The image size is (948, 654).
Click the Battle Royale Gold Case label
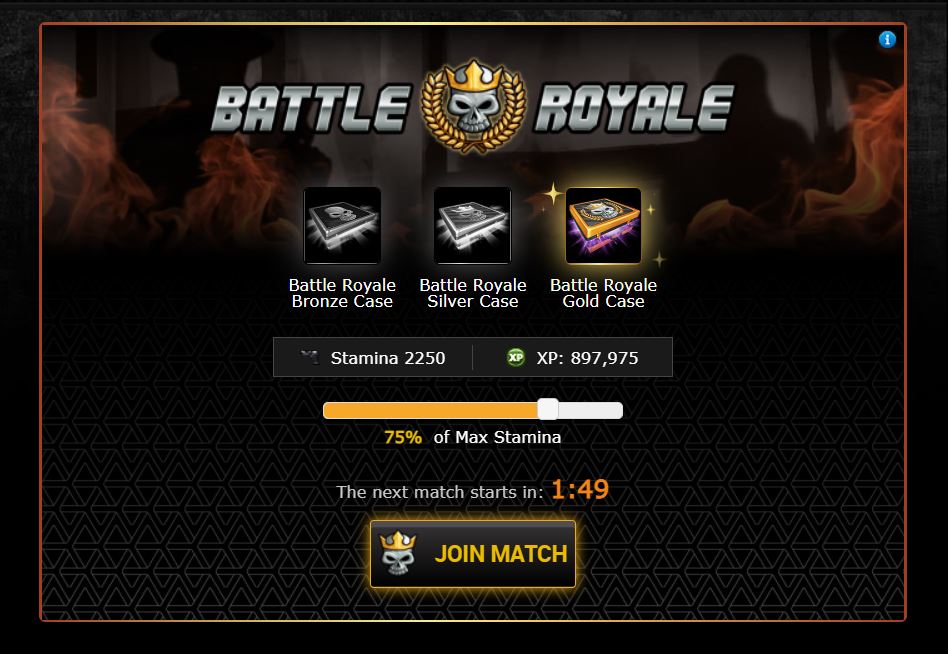pyautogui.click(x=603, y=293)
